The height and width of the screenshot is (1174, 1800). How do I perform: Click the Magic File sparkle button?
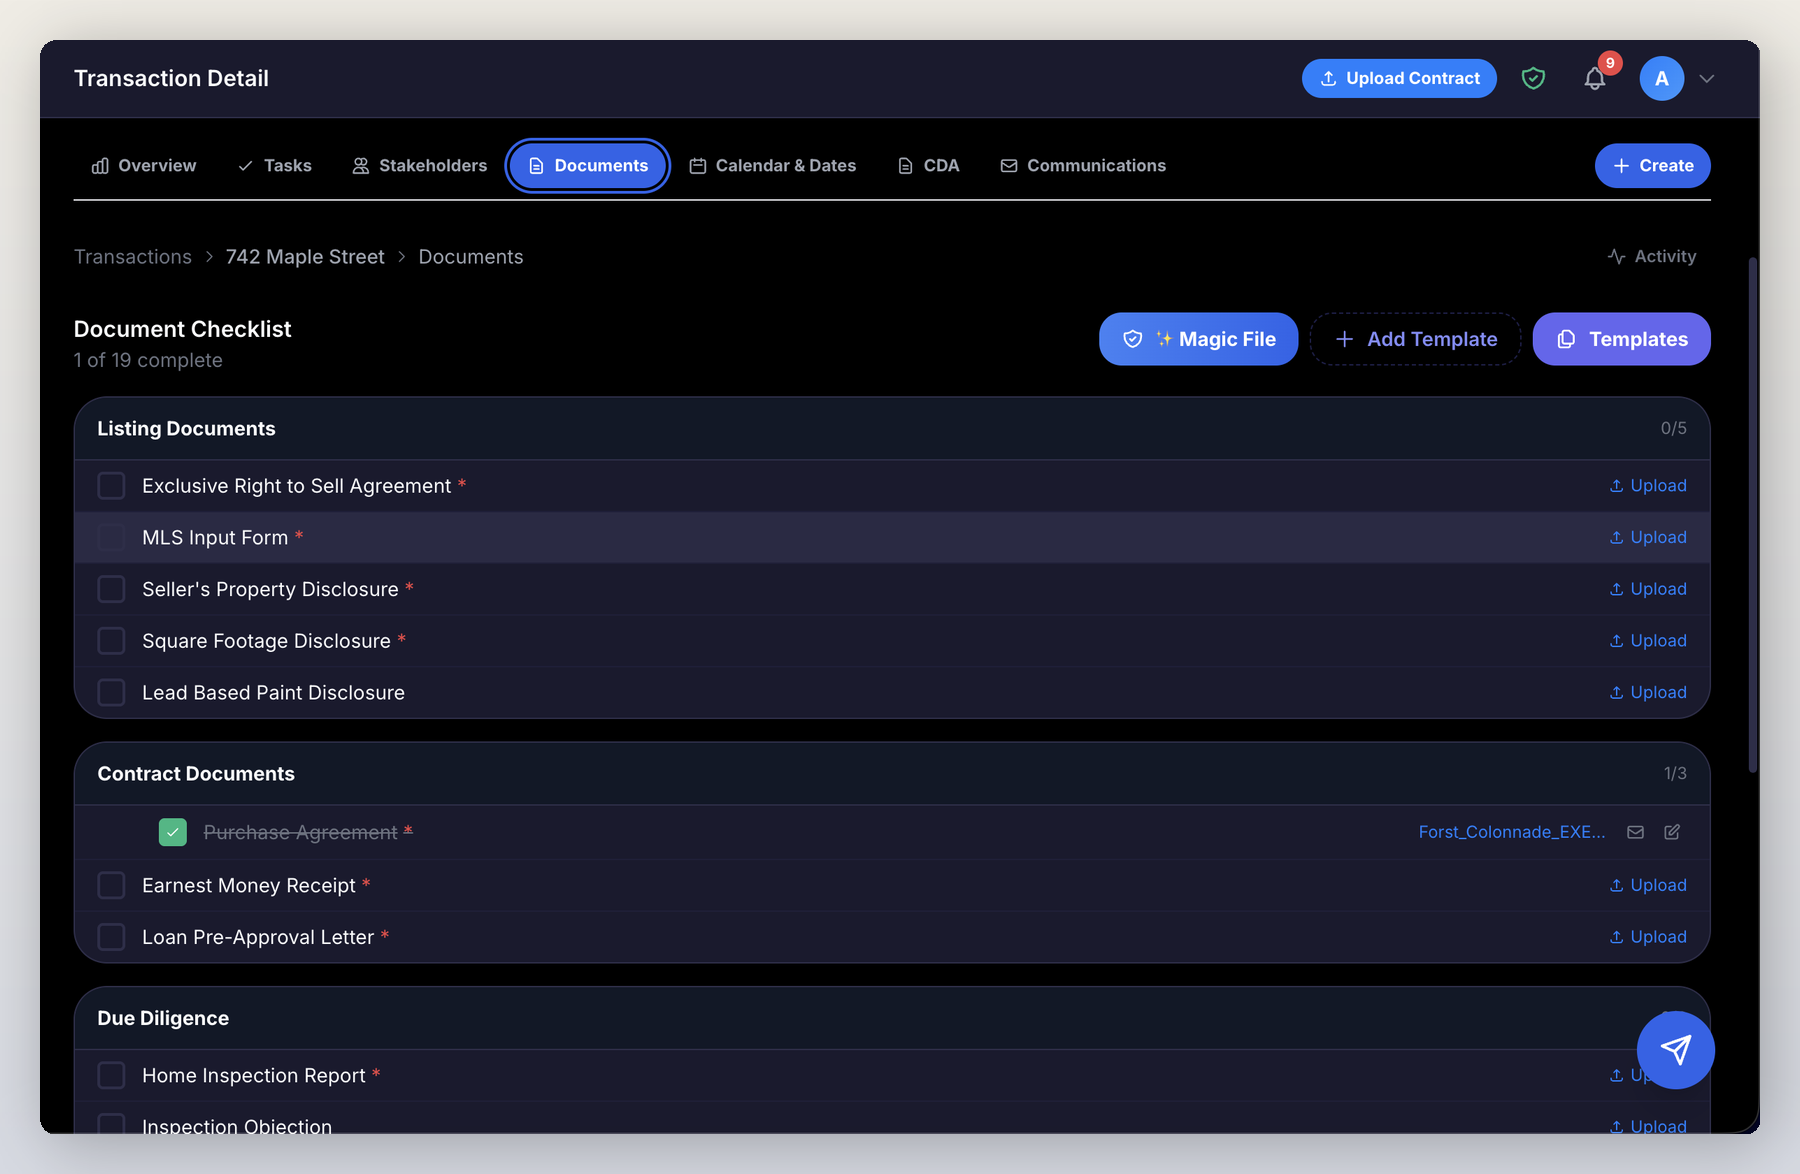click(1197, 339)
